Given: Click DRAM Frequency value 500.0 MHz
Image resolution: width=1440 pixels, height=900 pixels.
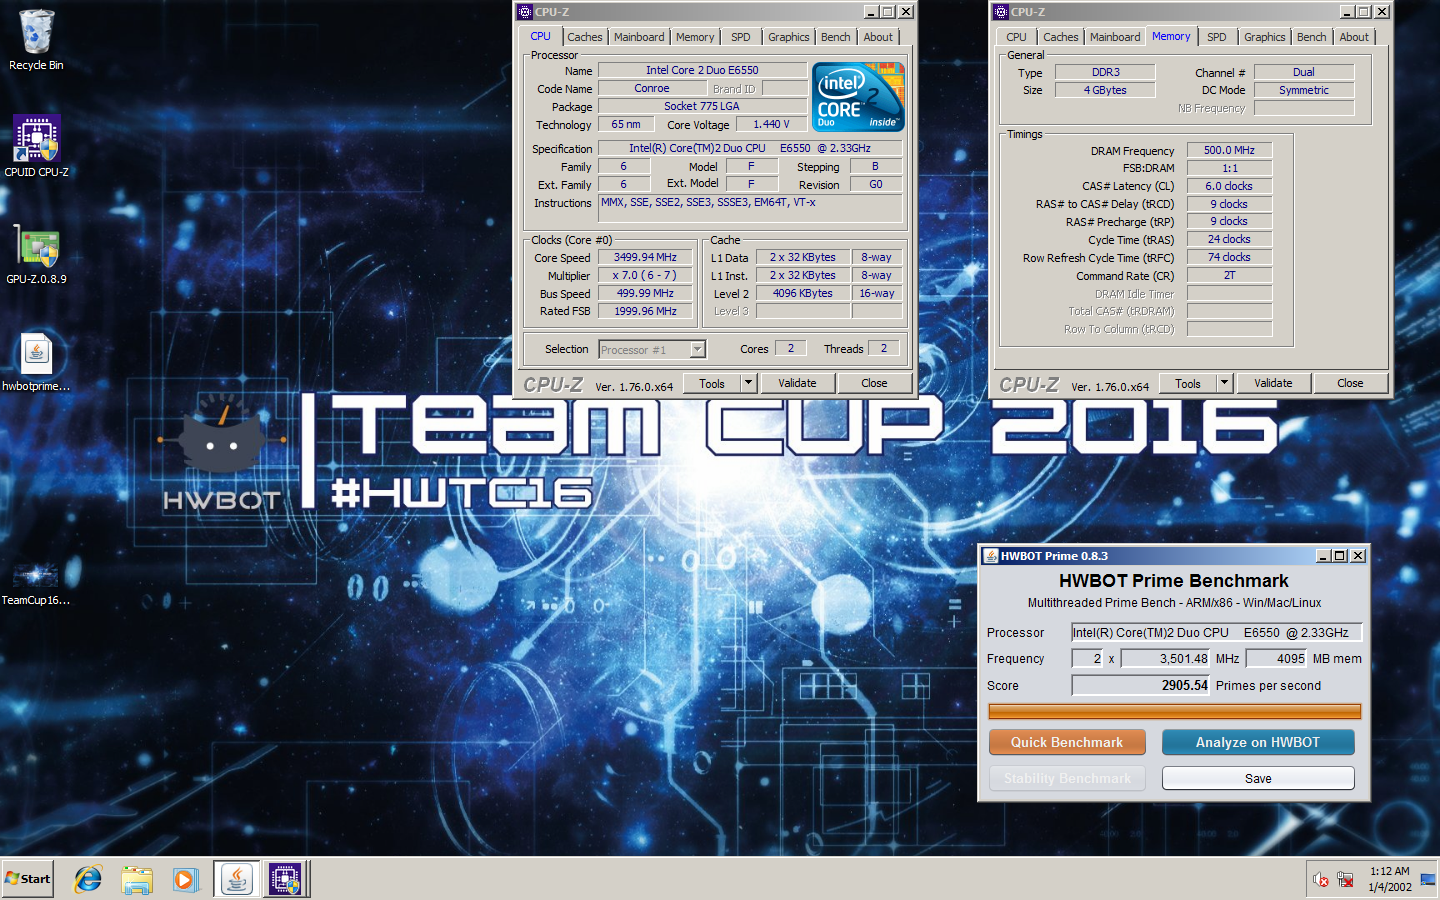Looking at the screenshot, I should (x=1229, y=150).
